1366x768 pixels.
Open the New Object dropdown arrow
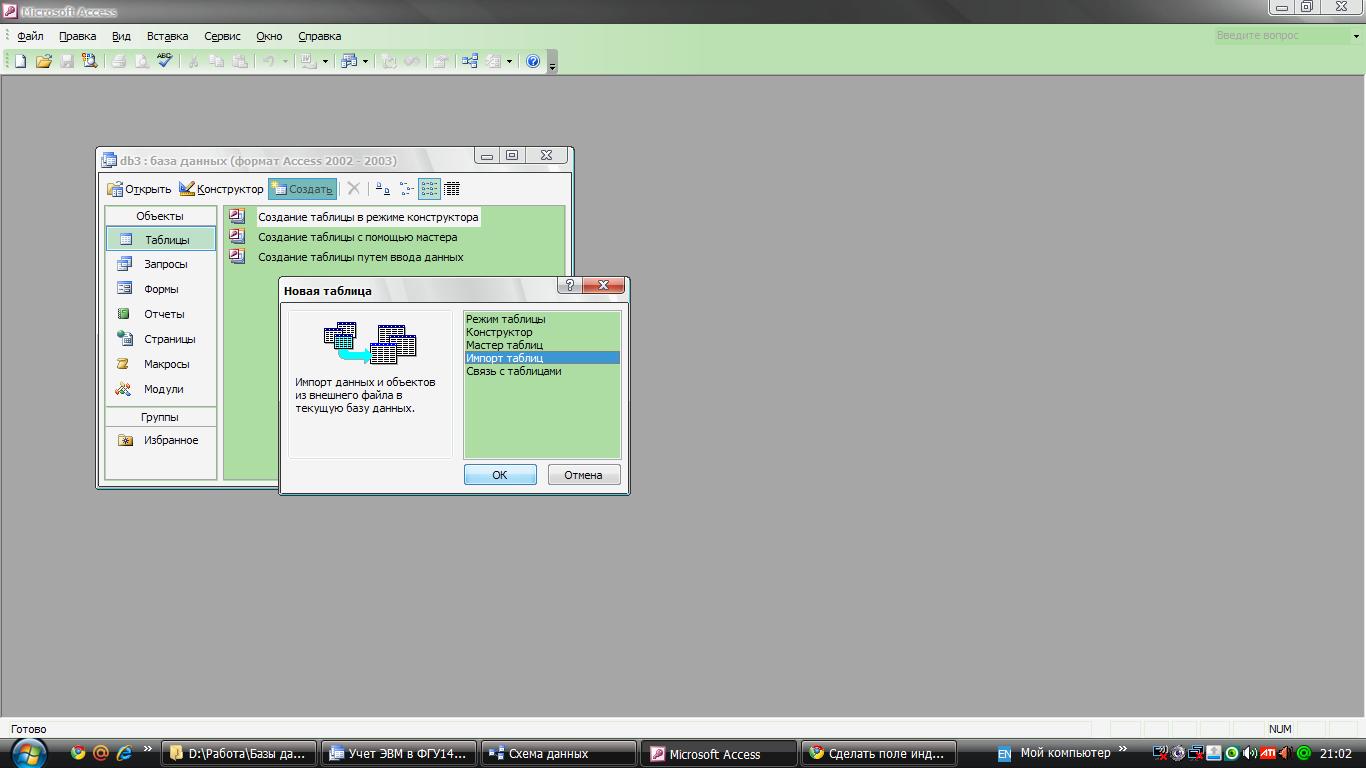tap(509, 61)
